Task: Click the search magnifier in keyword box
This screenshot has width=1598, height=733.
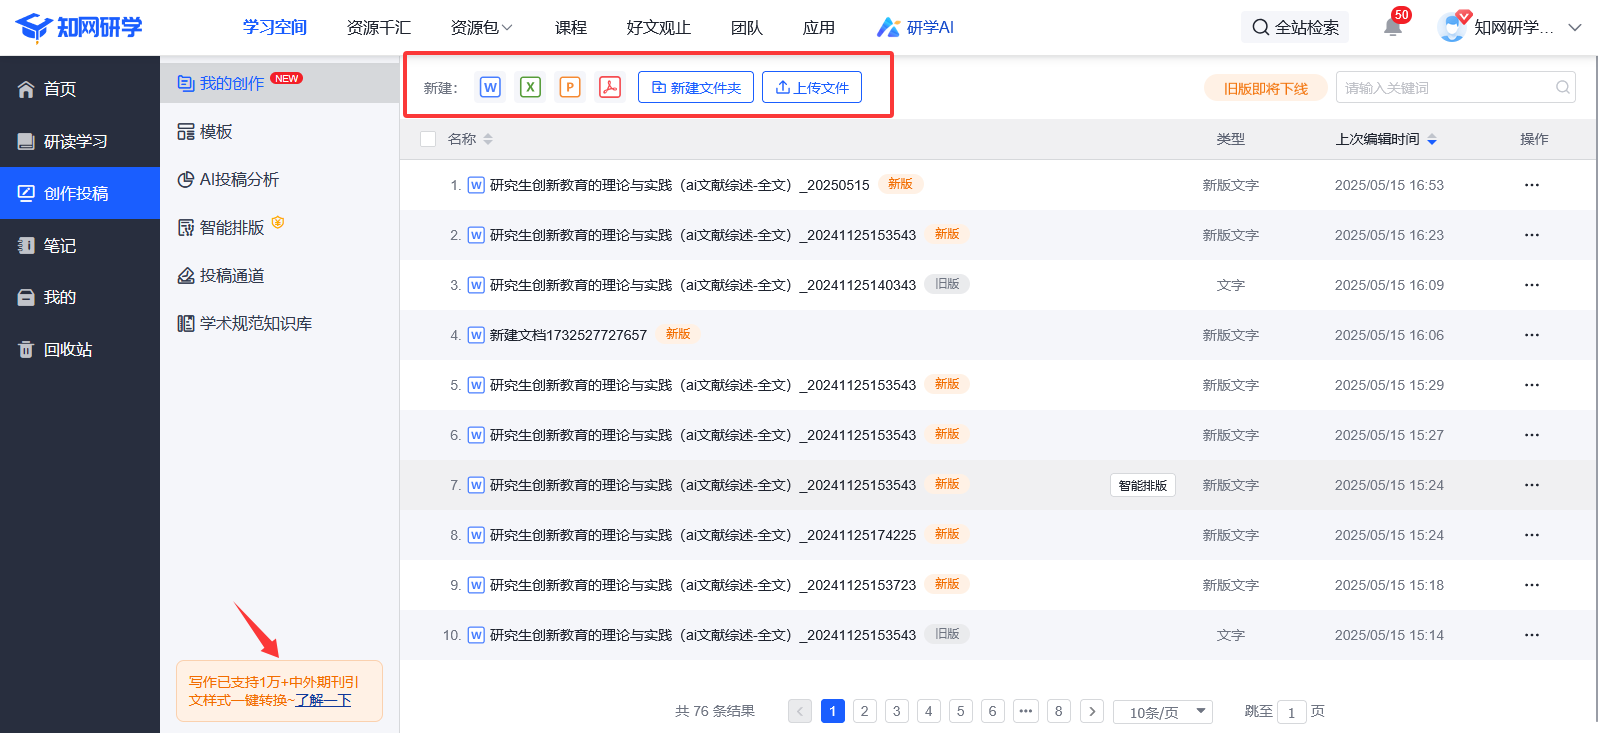Action: click(1562, 88)
